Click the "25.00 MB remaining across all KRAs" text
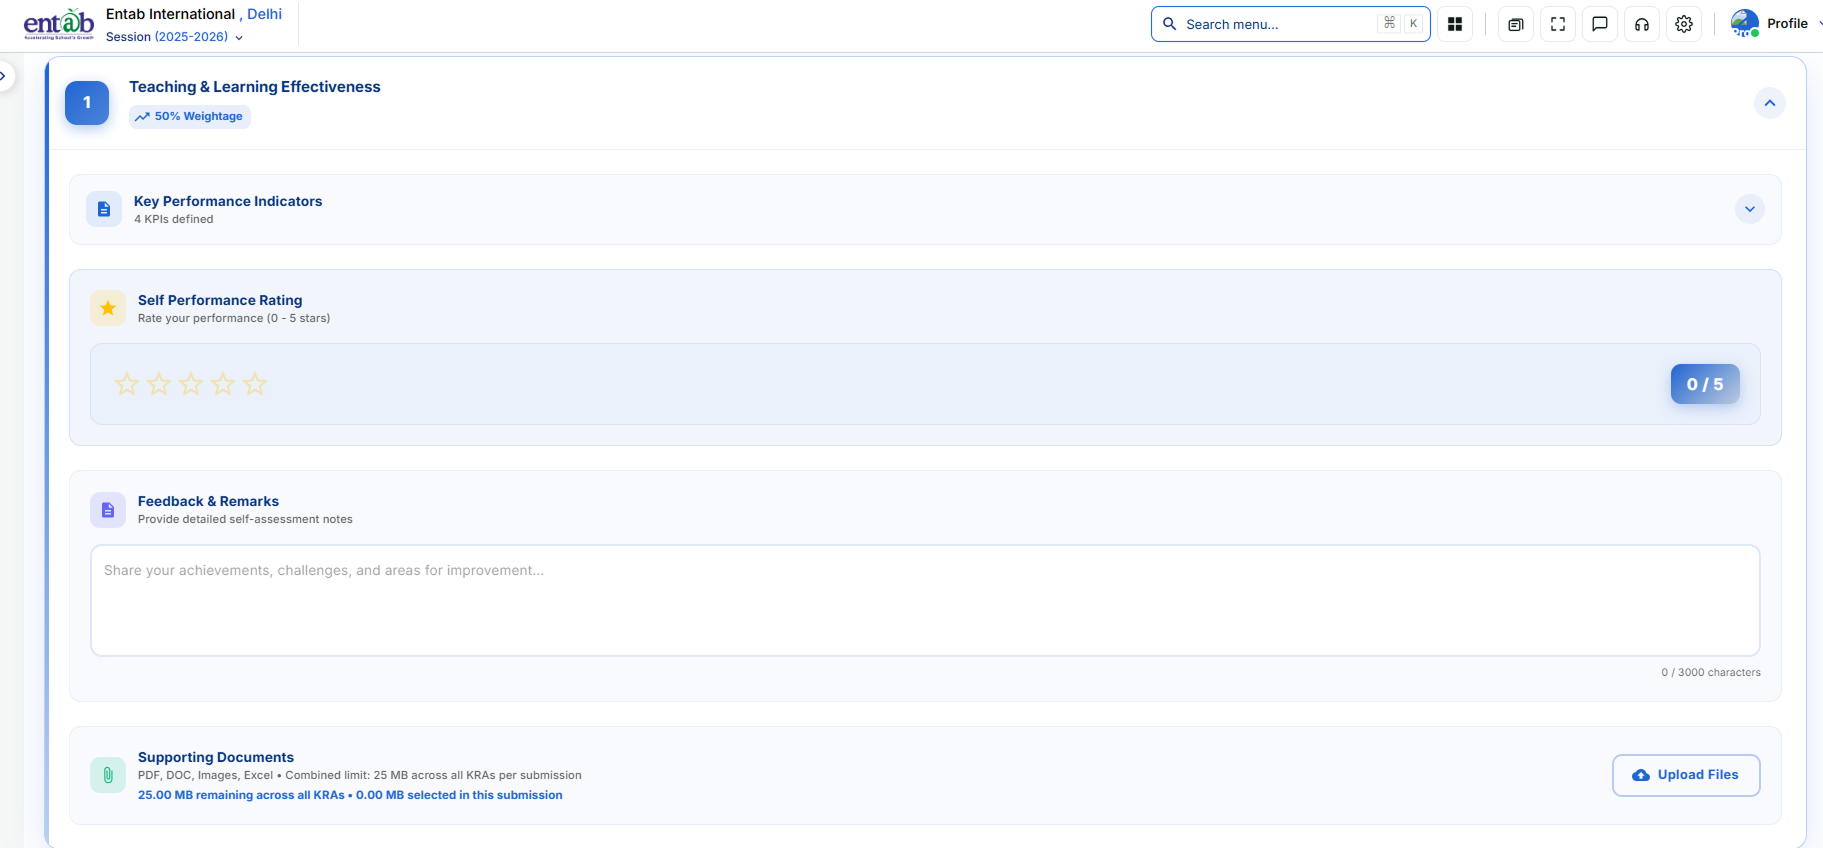This screenshot has width=1823, height=848. pos(241,795)
